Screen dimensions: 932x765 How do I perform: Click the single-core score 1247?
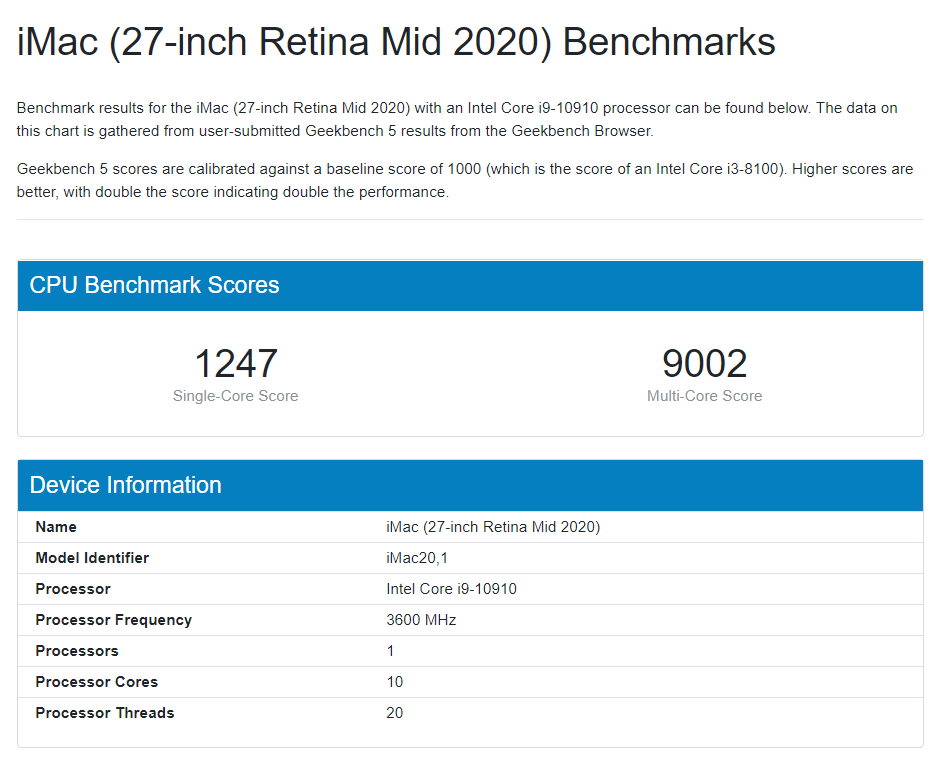[236, 363]
